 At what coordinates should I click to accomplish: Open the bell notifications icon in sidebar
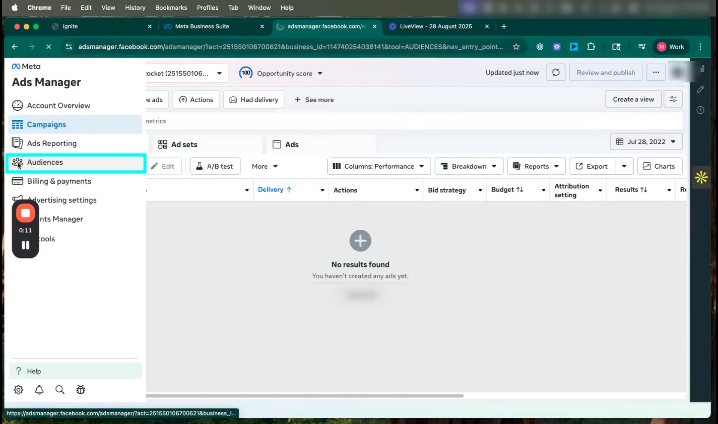coord(39,390)
